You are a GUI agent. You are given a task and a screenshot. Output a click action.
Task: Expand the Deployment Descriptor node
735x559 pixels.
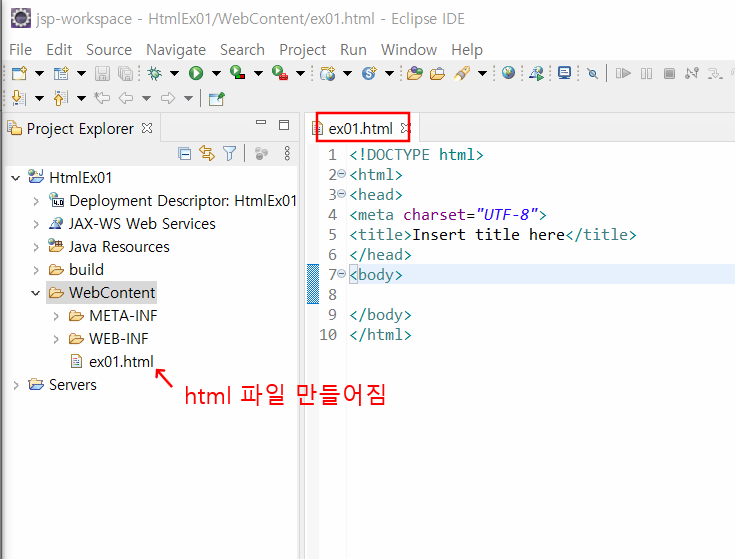click(36, 201)
